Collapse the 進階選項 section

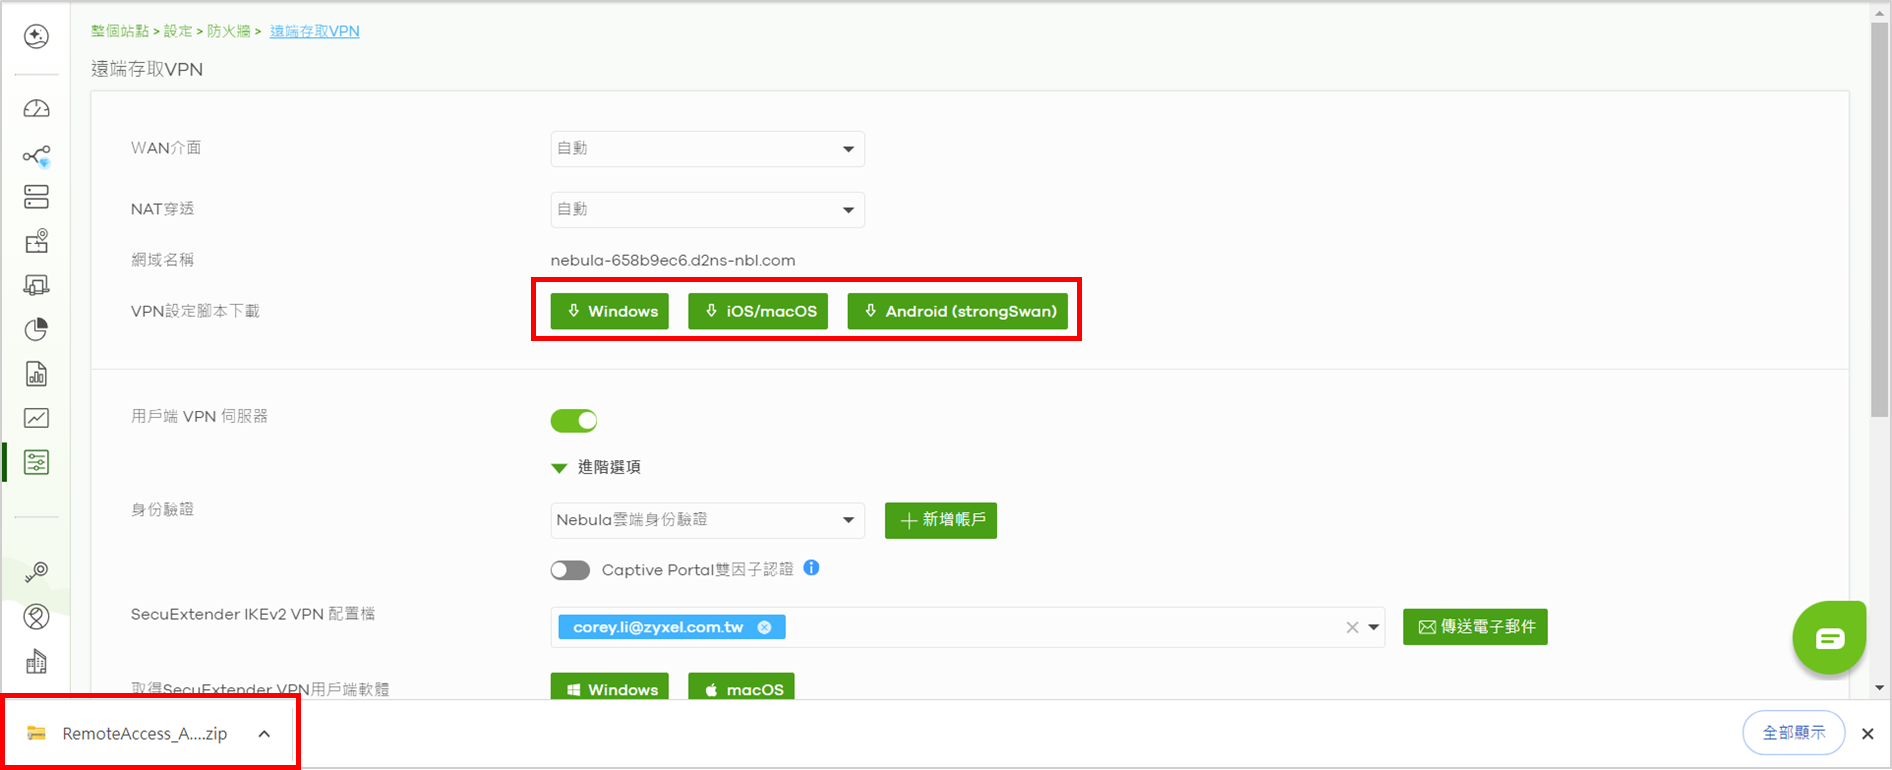(x=596, y=467)
